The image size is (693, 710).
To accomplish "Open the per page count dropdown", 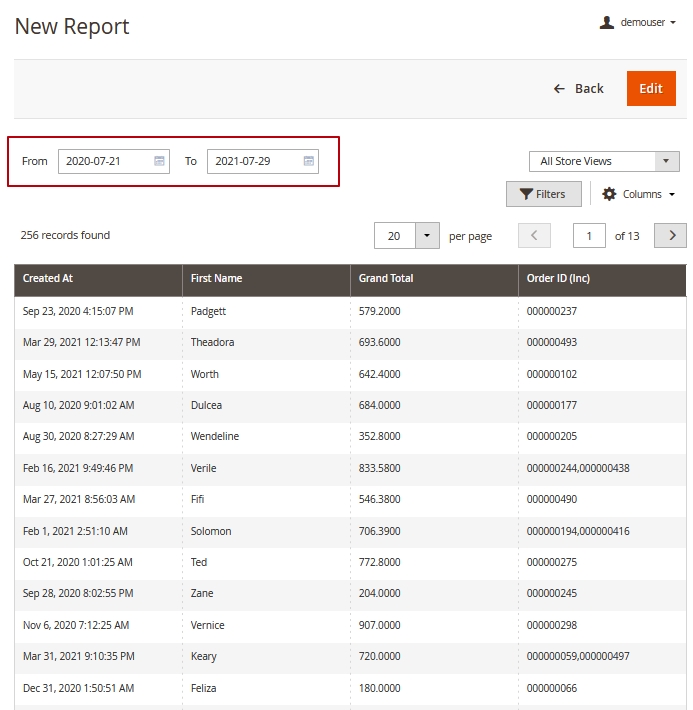I will tap(427, 236).
